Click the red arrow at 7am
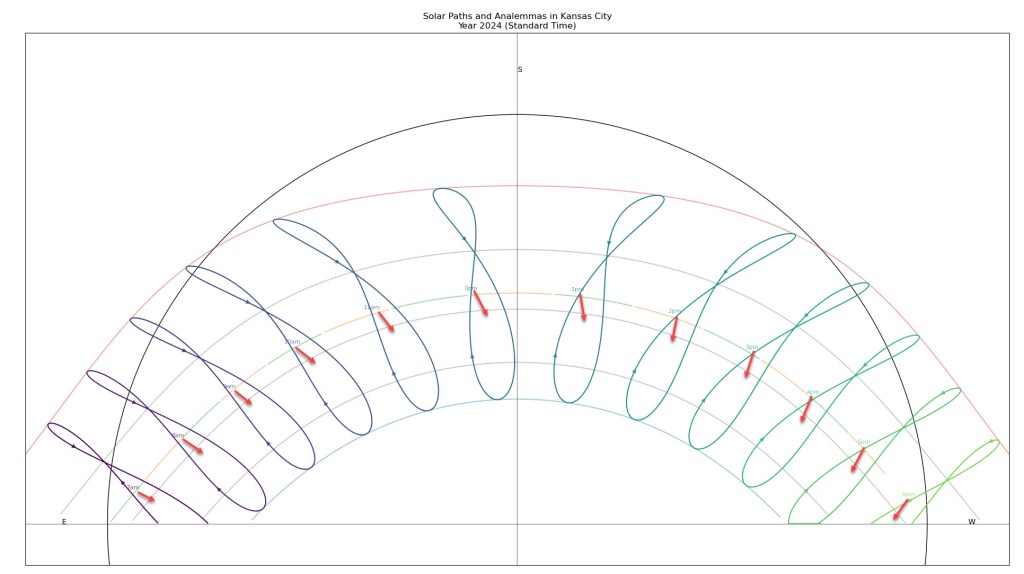Screen dimensions: 1024x574 pyautogui.click(x=146, y=496)
